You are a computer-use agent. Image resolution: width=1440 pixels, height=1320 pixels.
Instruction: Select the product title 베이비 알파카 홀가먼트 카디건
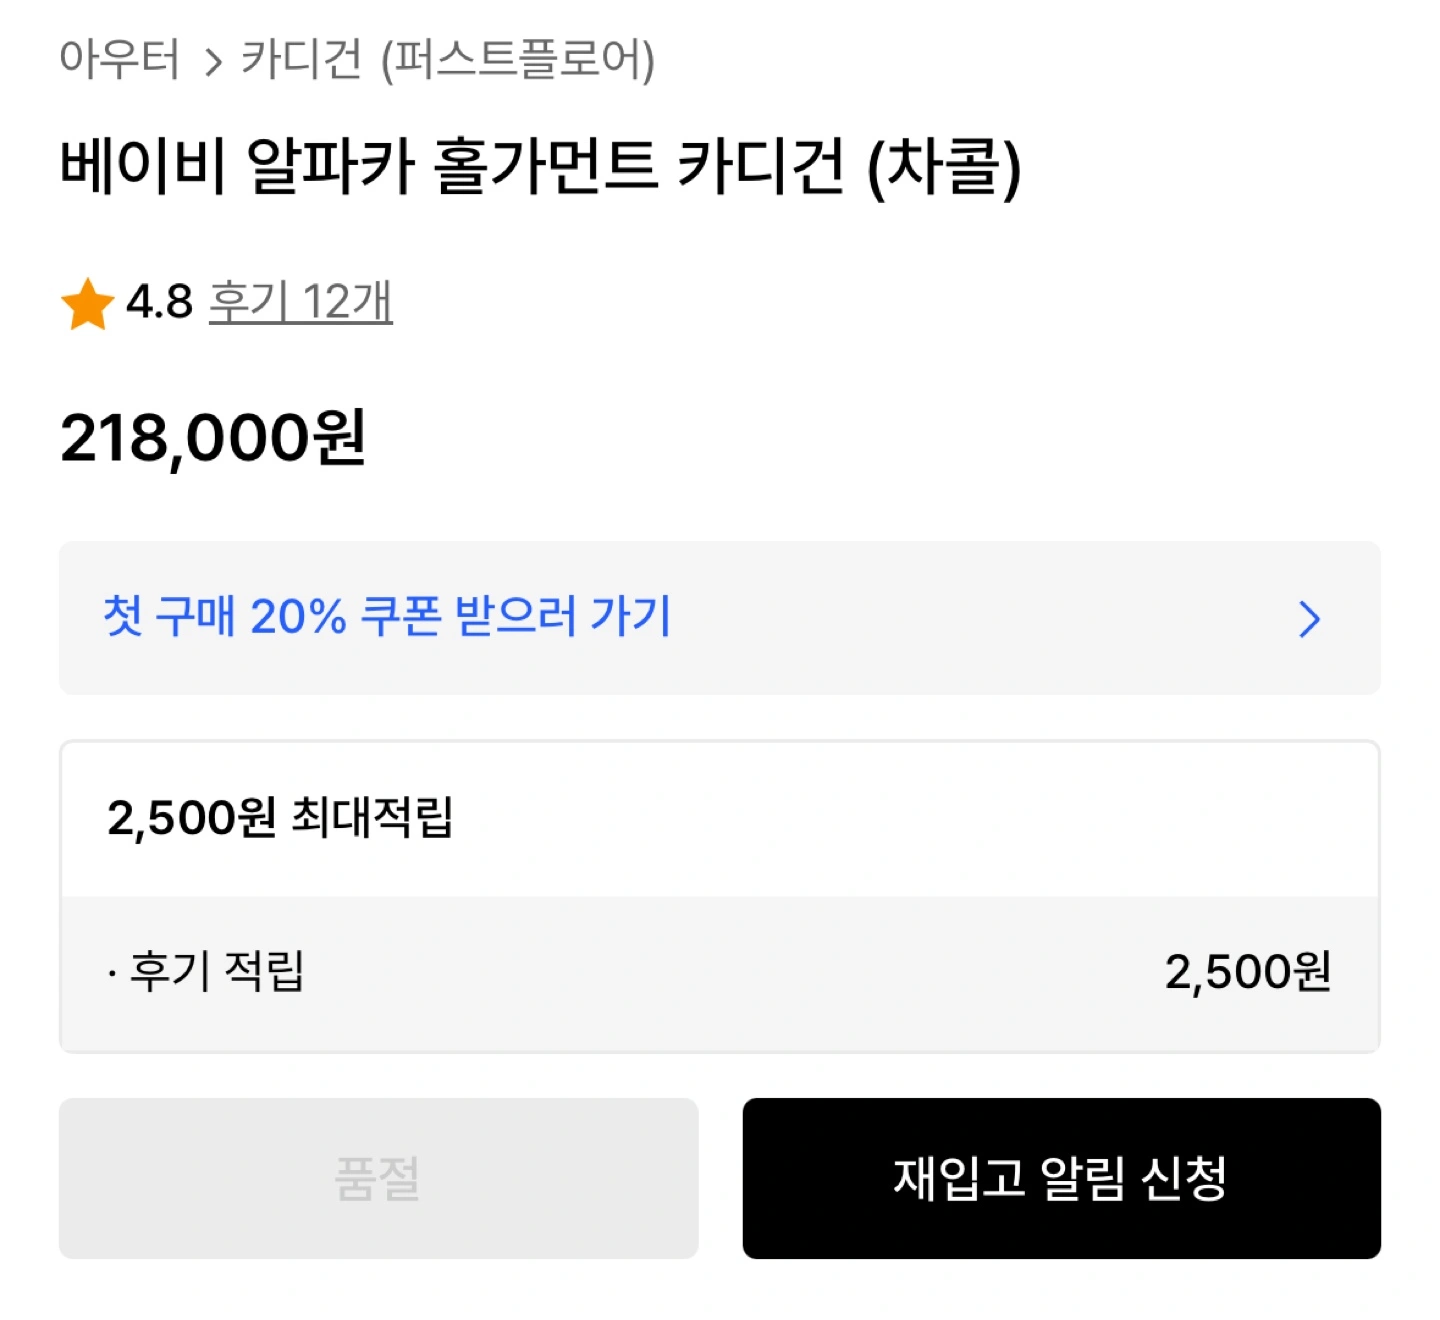click(452, 166)
